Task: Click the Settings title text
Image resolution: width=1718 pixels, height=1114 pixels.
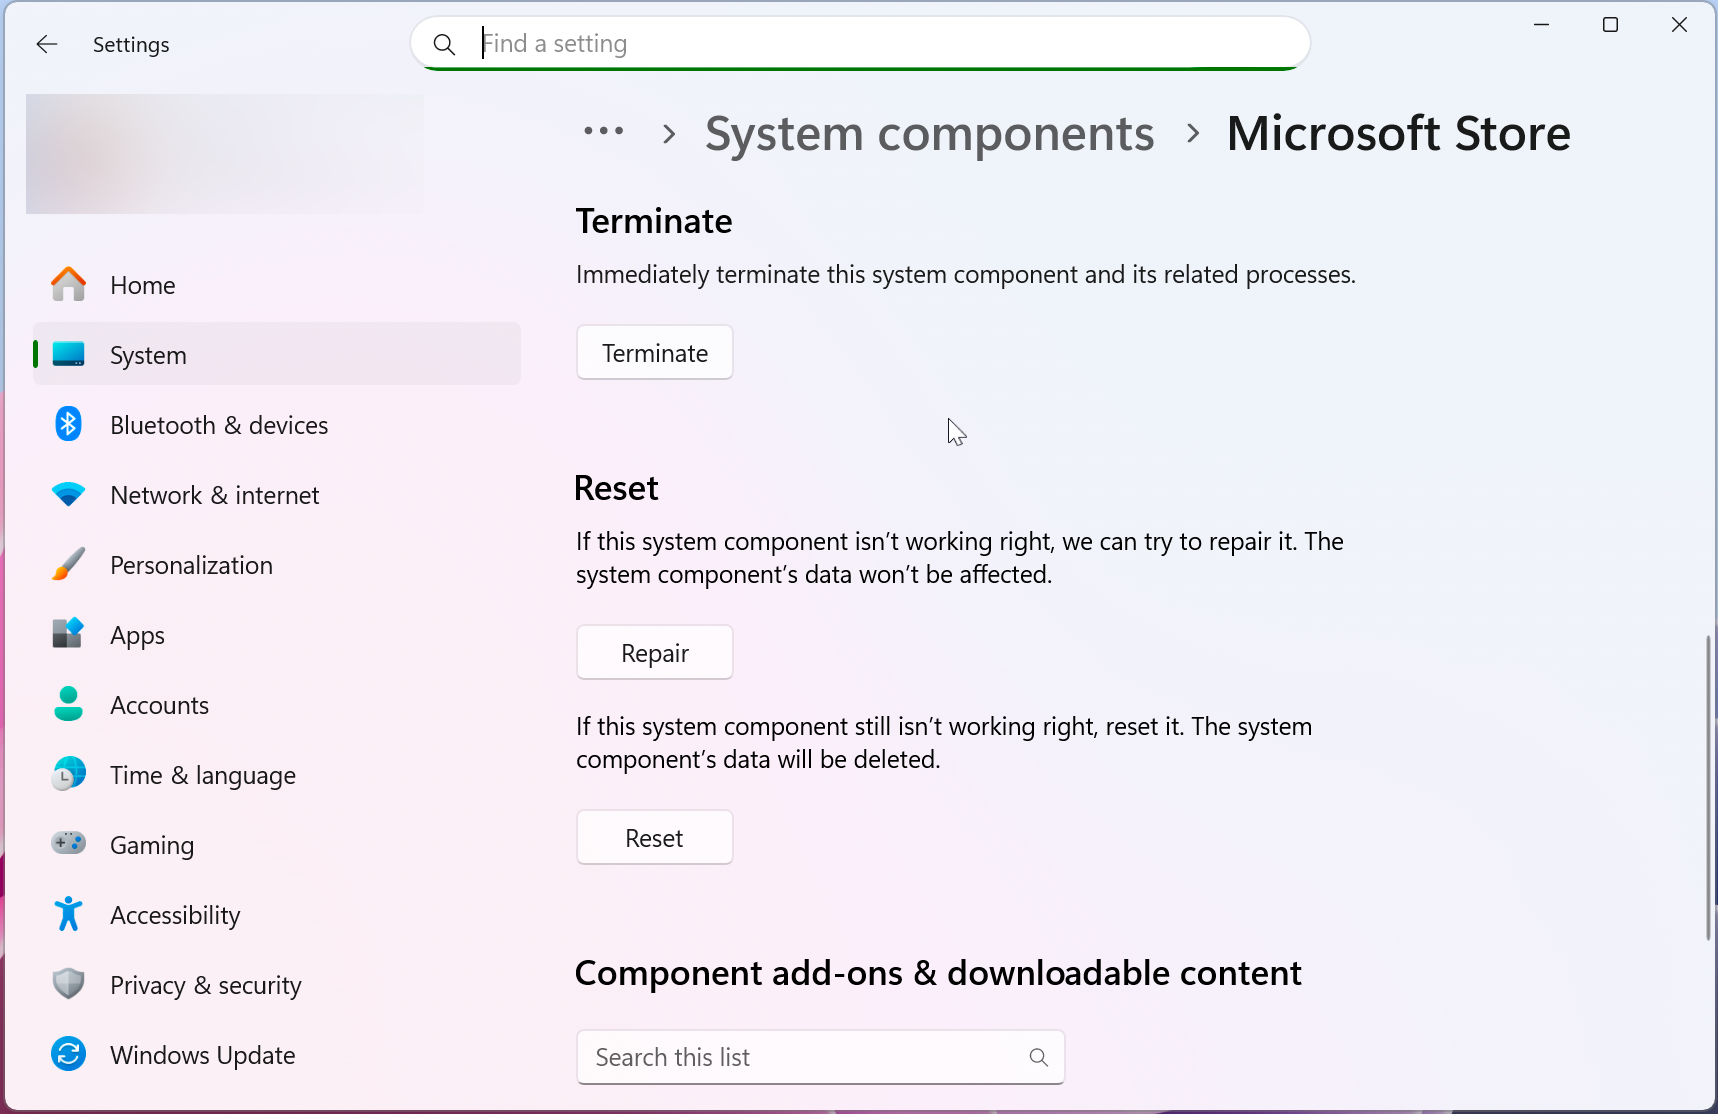Action: tap(131, 45)
